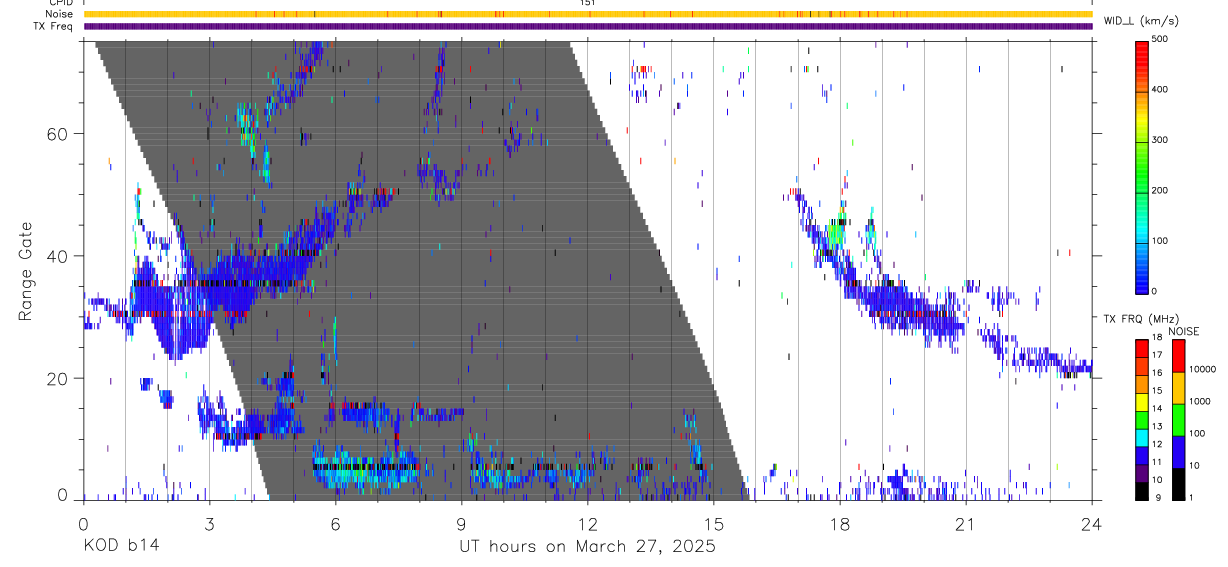Click the 17 label on the TX FRQ scale

[x=1157, y=355]
